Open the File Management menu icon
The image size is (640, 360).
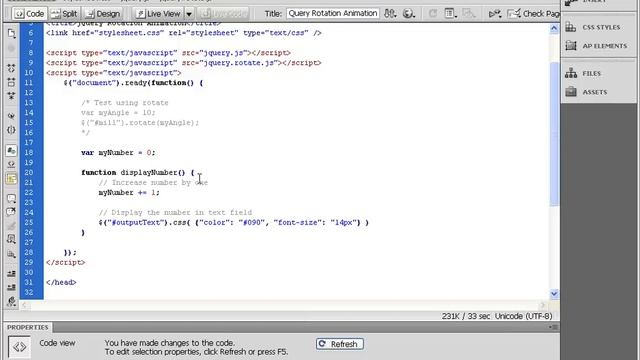tap(390, 14)
